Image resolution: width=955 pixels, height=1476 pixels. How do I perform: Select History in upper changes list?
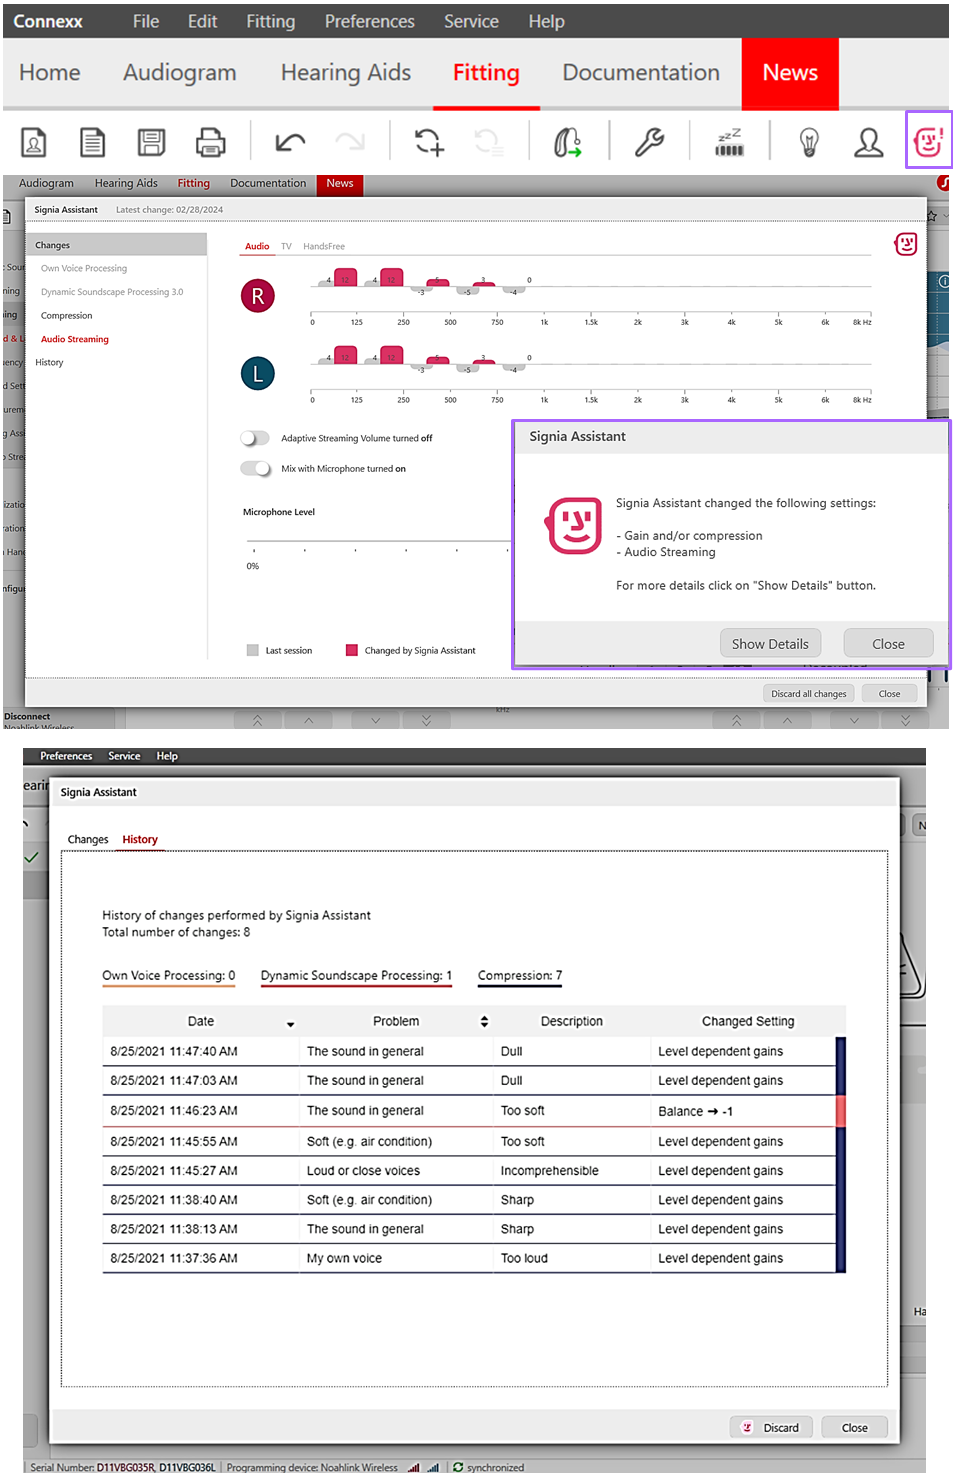click(x=49, y=363)
